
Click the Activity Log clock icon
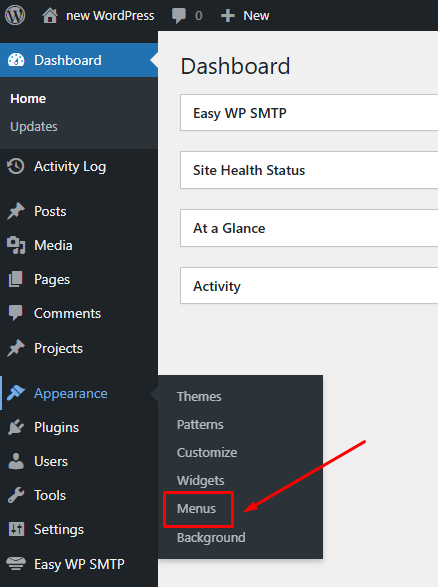(16, 166)
